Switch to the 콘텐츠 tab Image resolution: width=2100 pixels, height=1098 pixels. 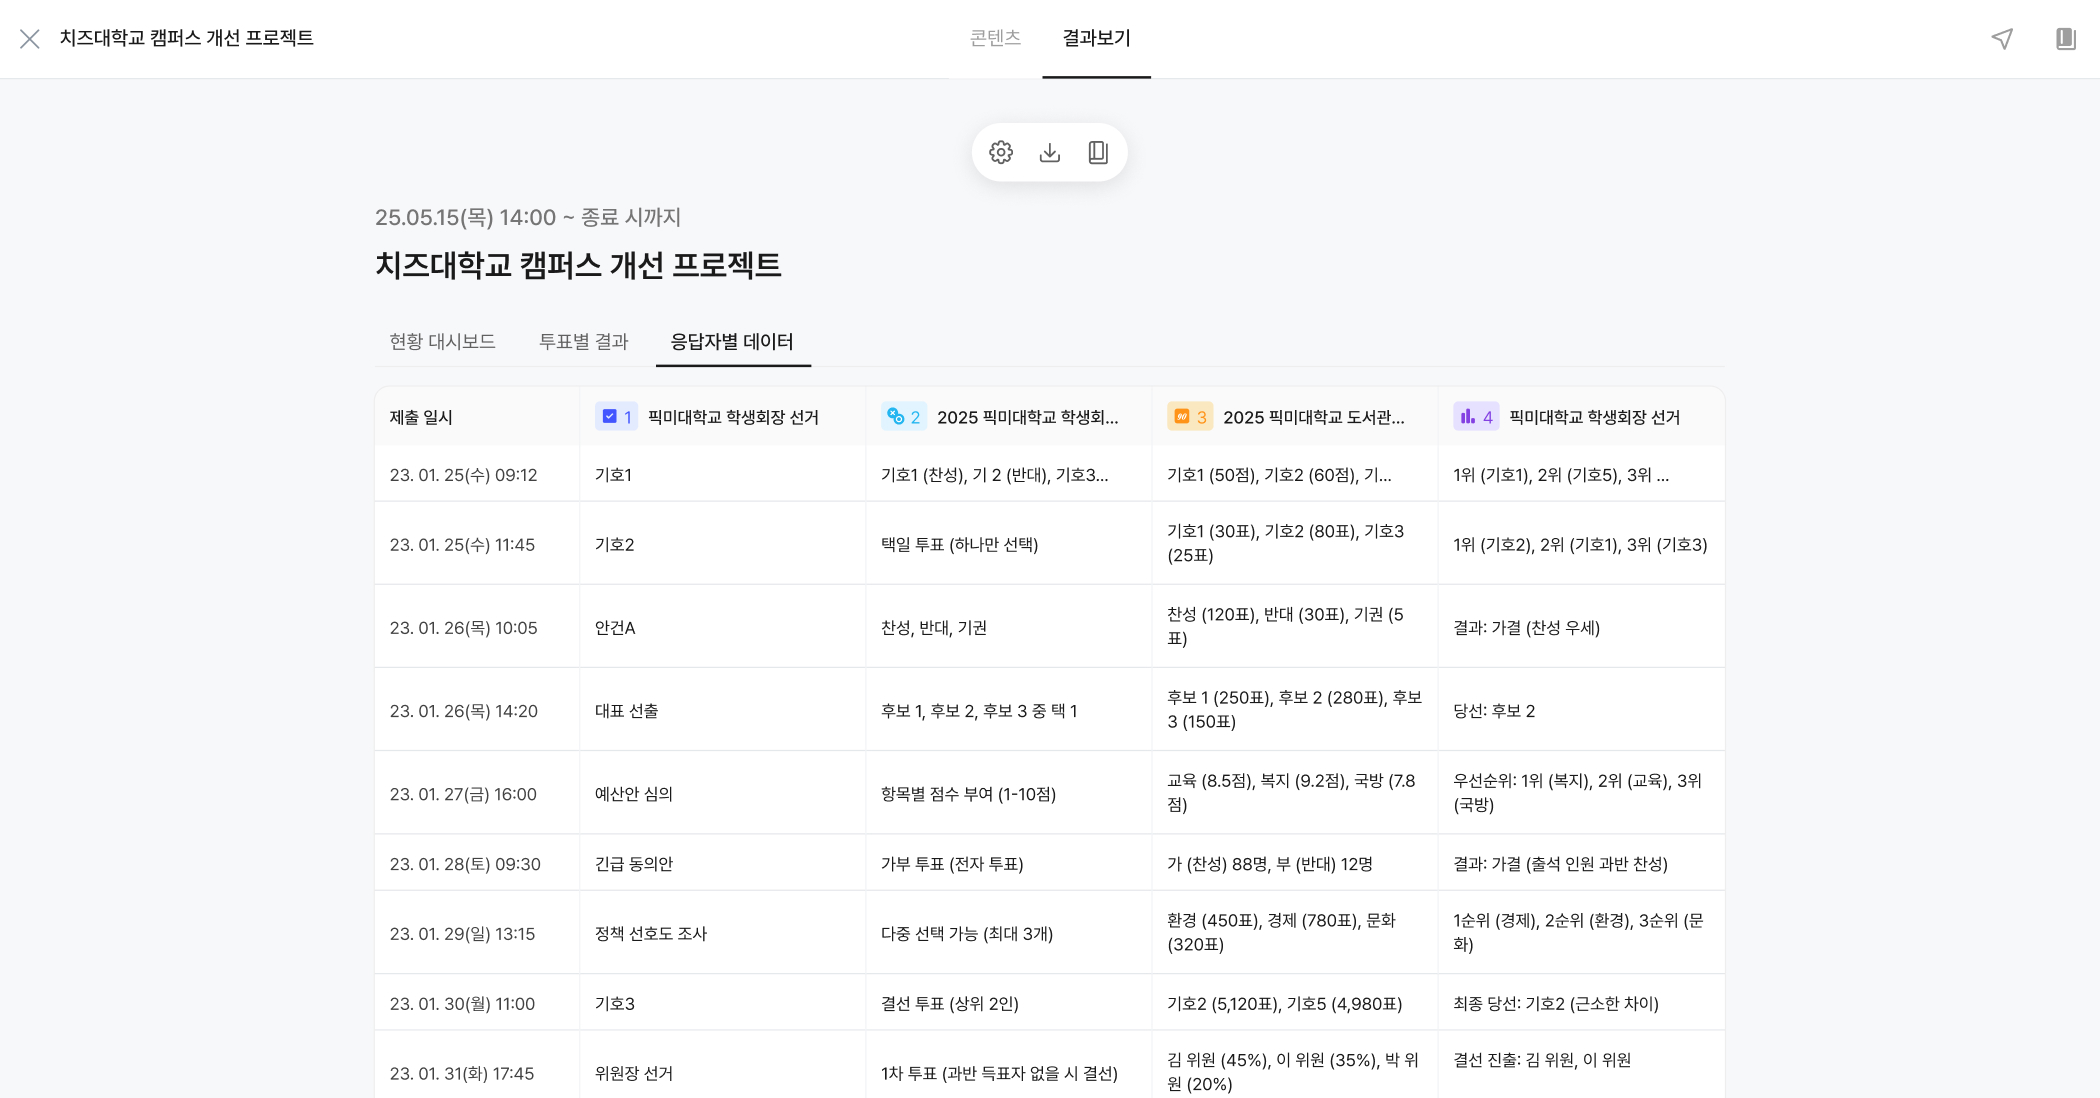coord(995,38)
